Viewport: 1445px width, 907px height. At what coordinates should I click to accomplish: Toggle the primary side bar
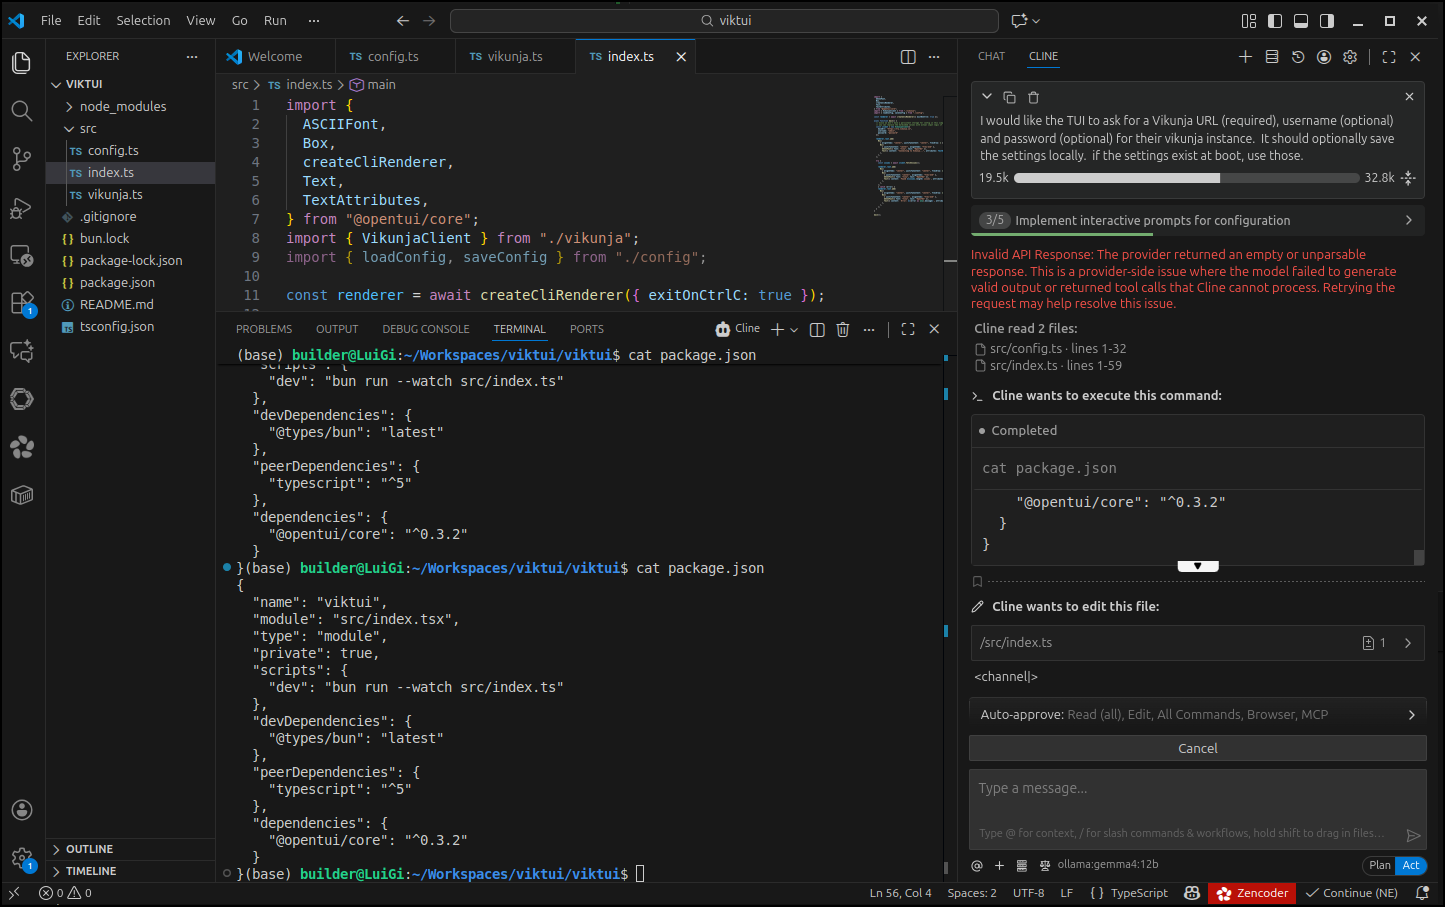coord(1275,20)
